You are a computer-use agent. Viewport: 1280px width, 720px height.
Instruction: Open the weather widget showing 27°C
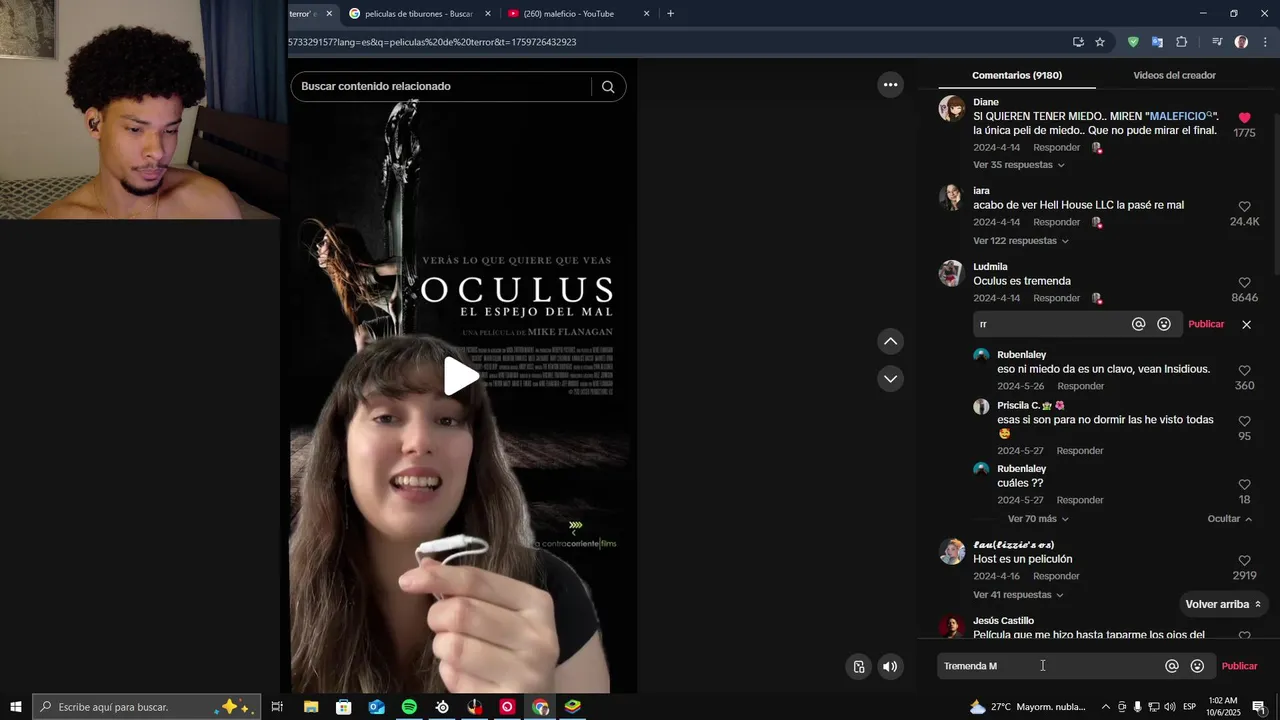tap(1026, 707)
